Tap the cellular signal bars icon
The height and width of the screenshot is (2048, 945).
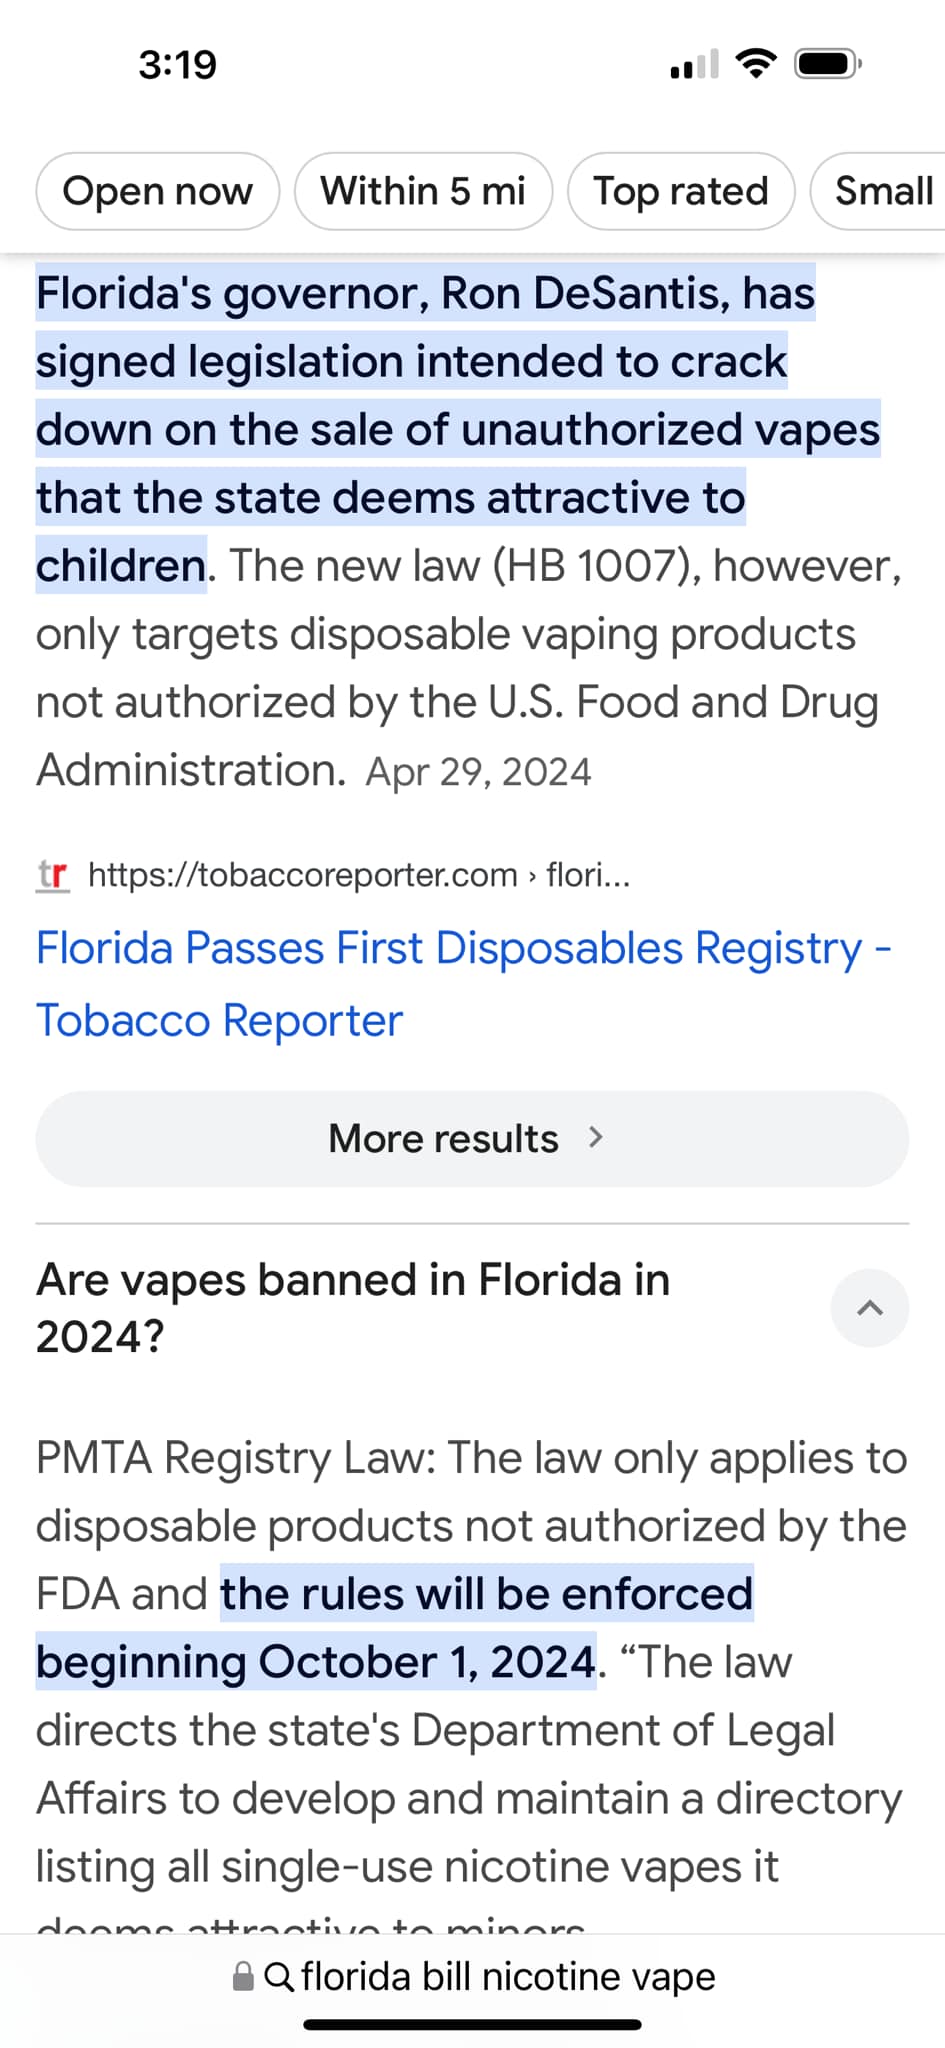(694, 64)
